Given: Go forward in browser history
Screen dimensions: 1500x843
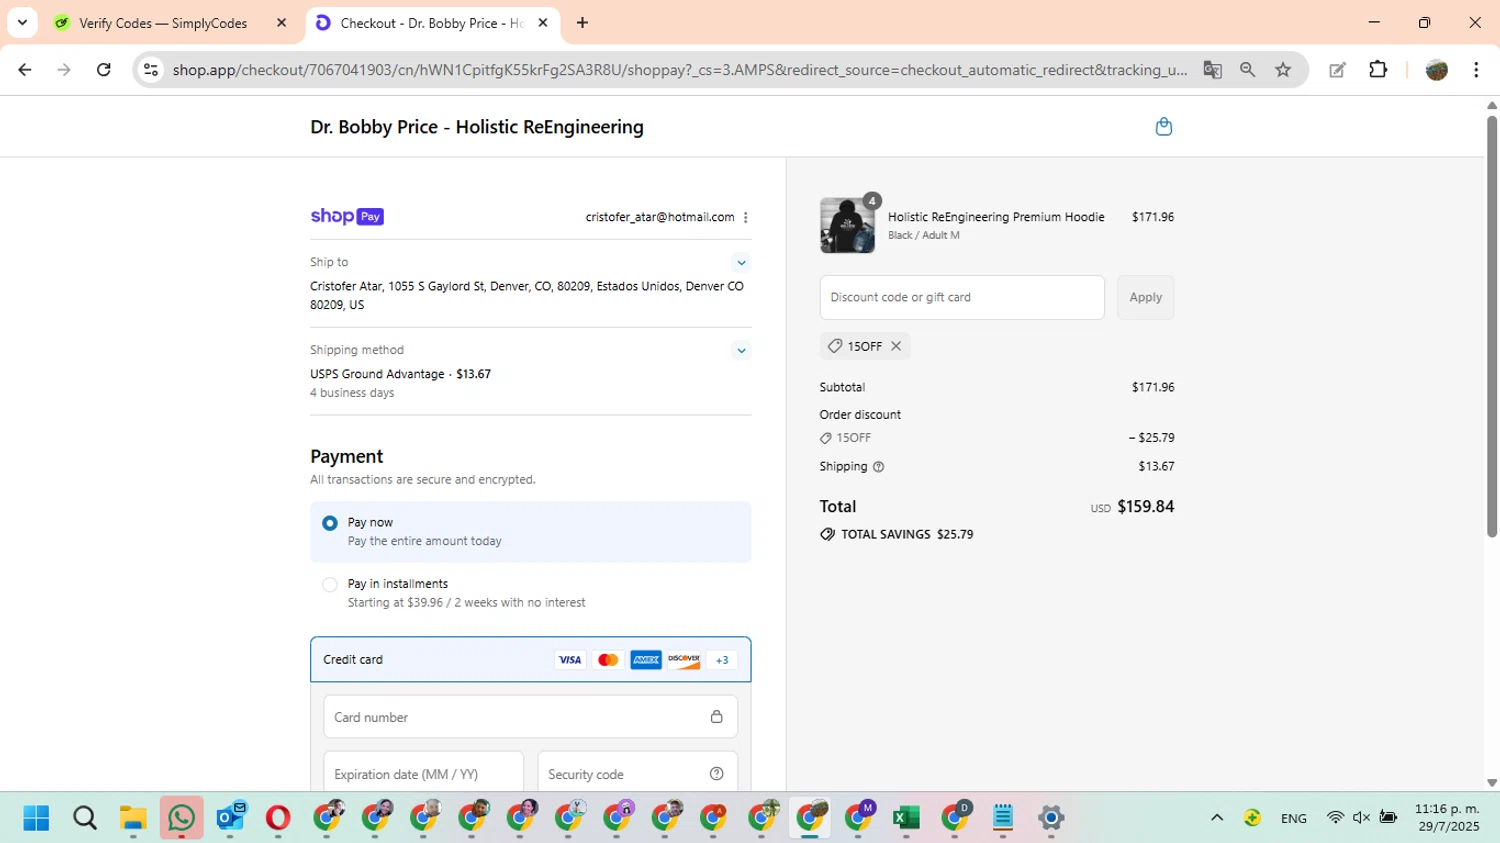Looking at the screenshot, I should coord(64,70).
